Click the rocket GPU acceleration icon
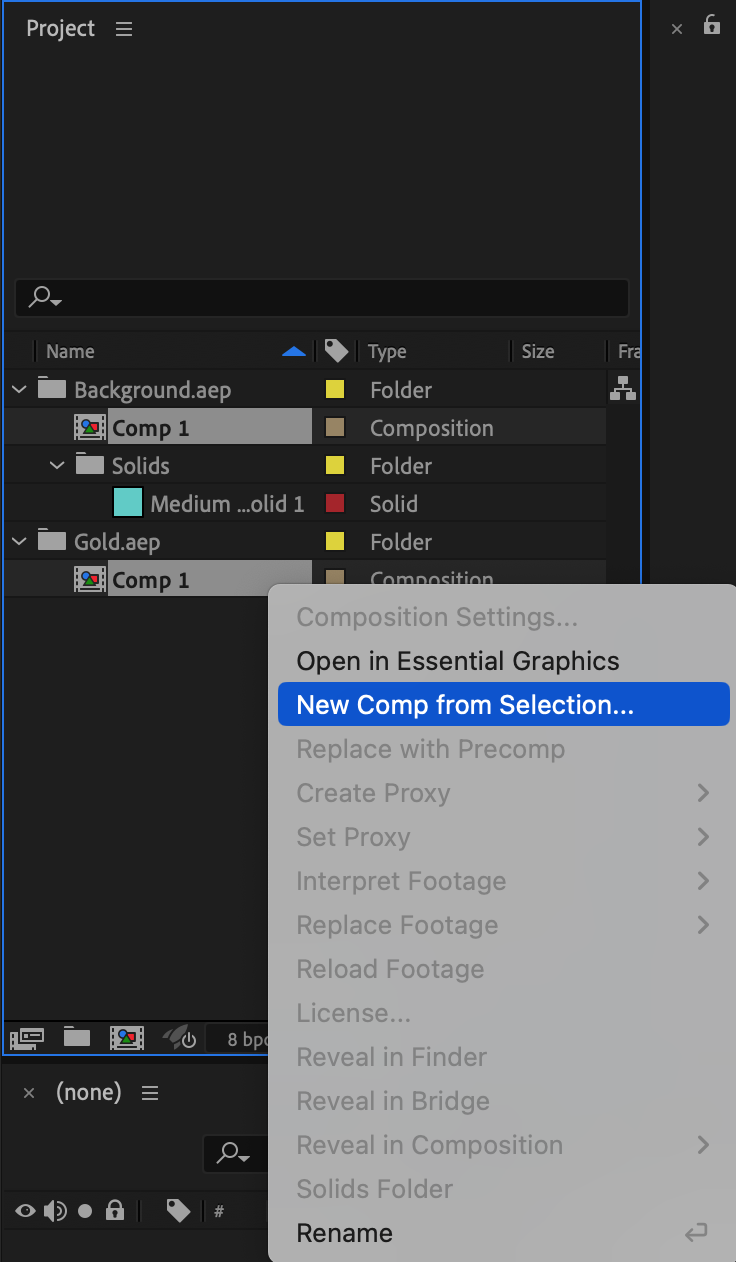 (180, 1038)
